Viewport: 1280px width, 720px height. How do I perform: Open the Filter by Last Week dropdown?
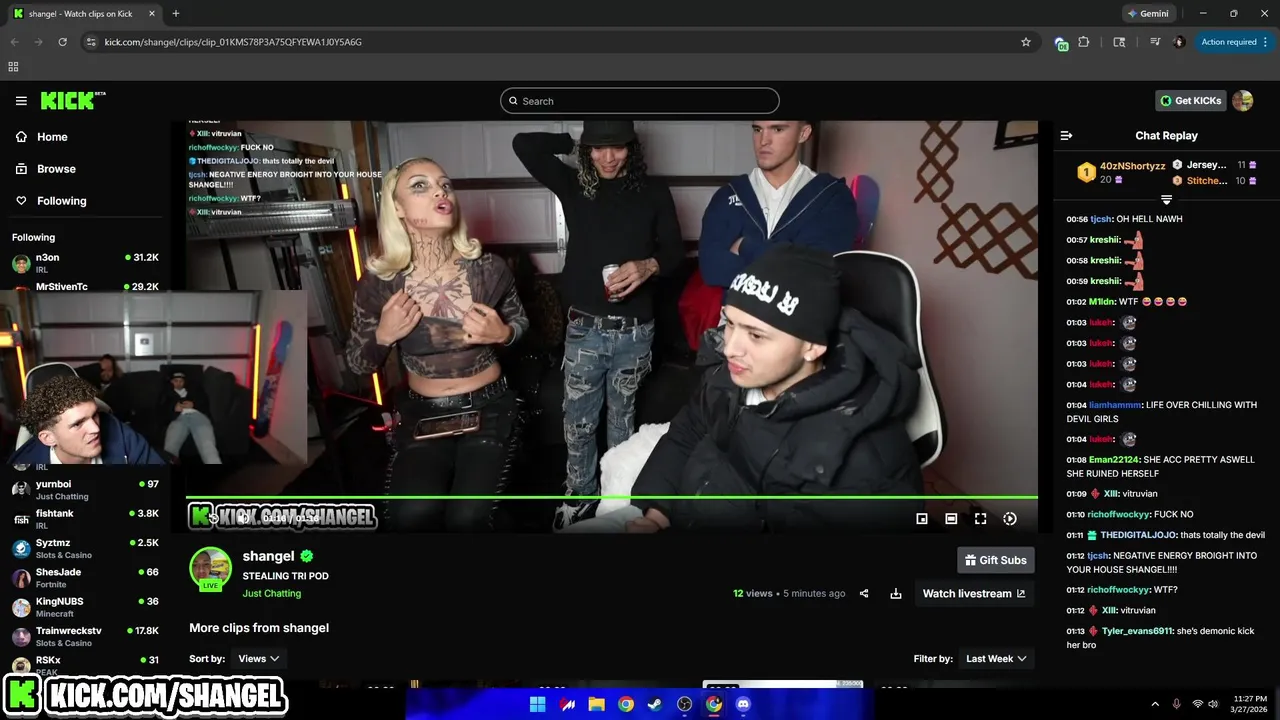tap(996, 658)
